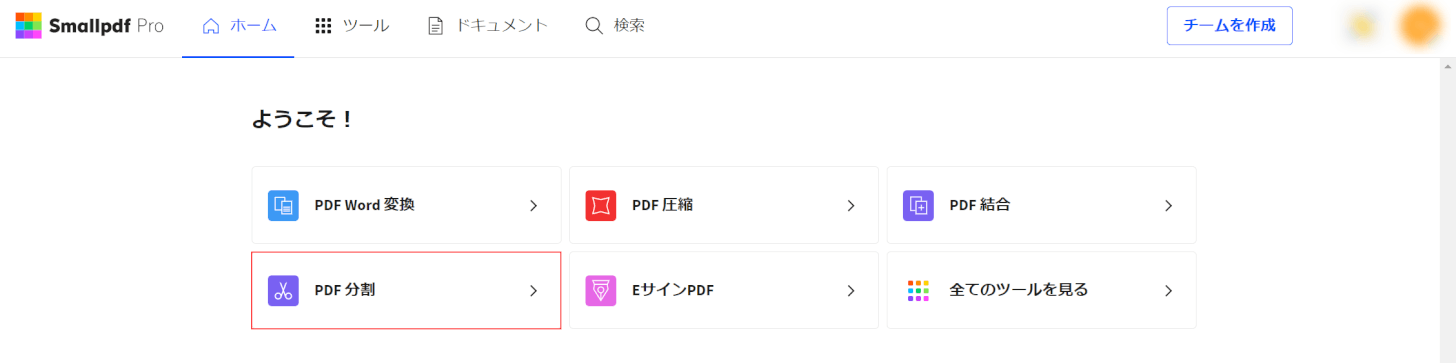Click the PDF Word 変換 tool icon
This screenshot has width=1456, height=363.
tap(284, 205)
